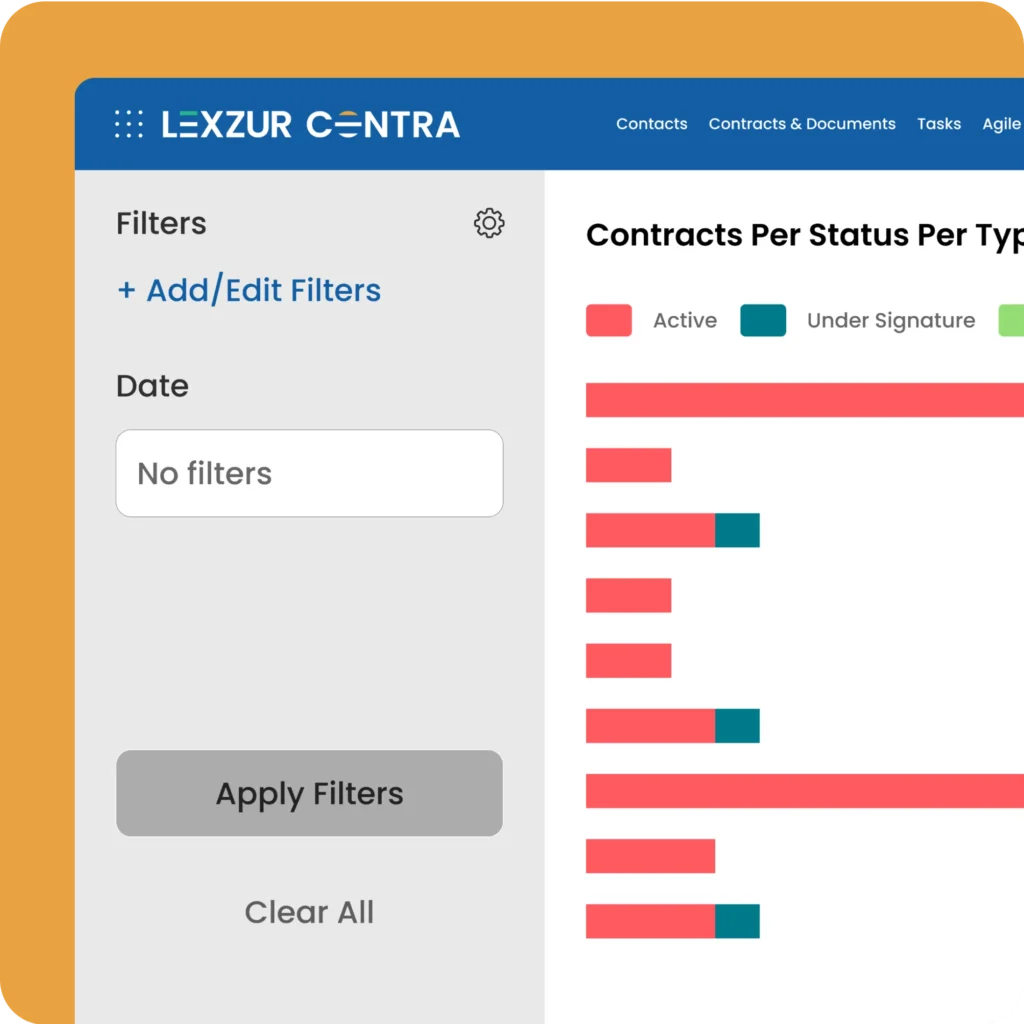Expand the Filters panel options
This screenshot has height=1024, width=1024.
tap(161, 223)
